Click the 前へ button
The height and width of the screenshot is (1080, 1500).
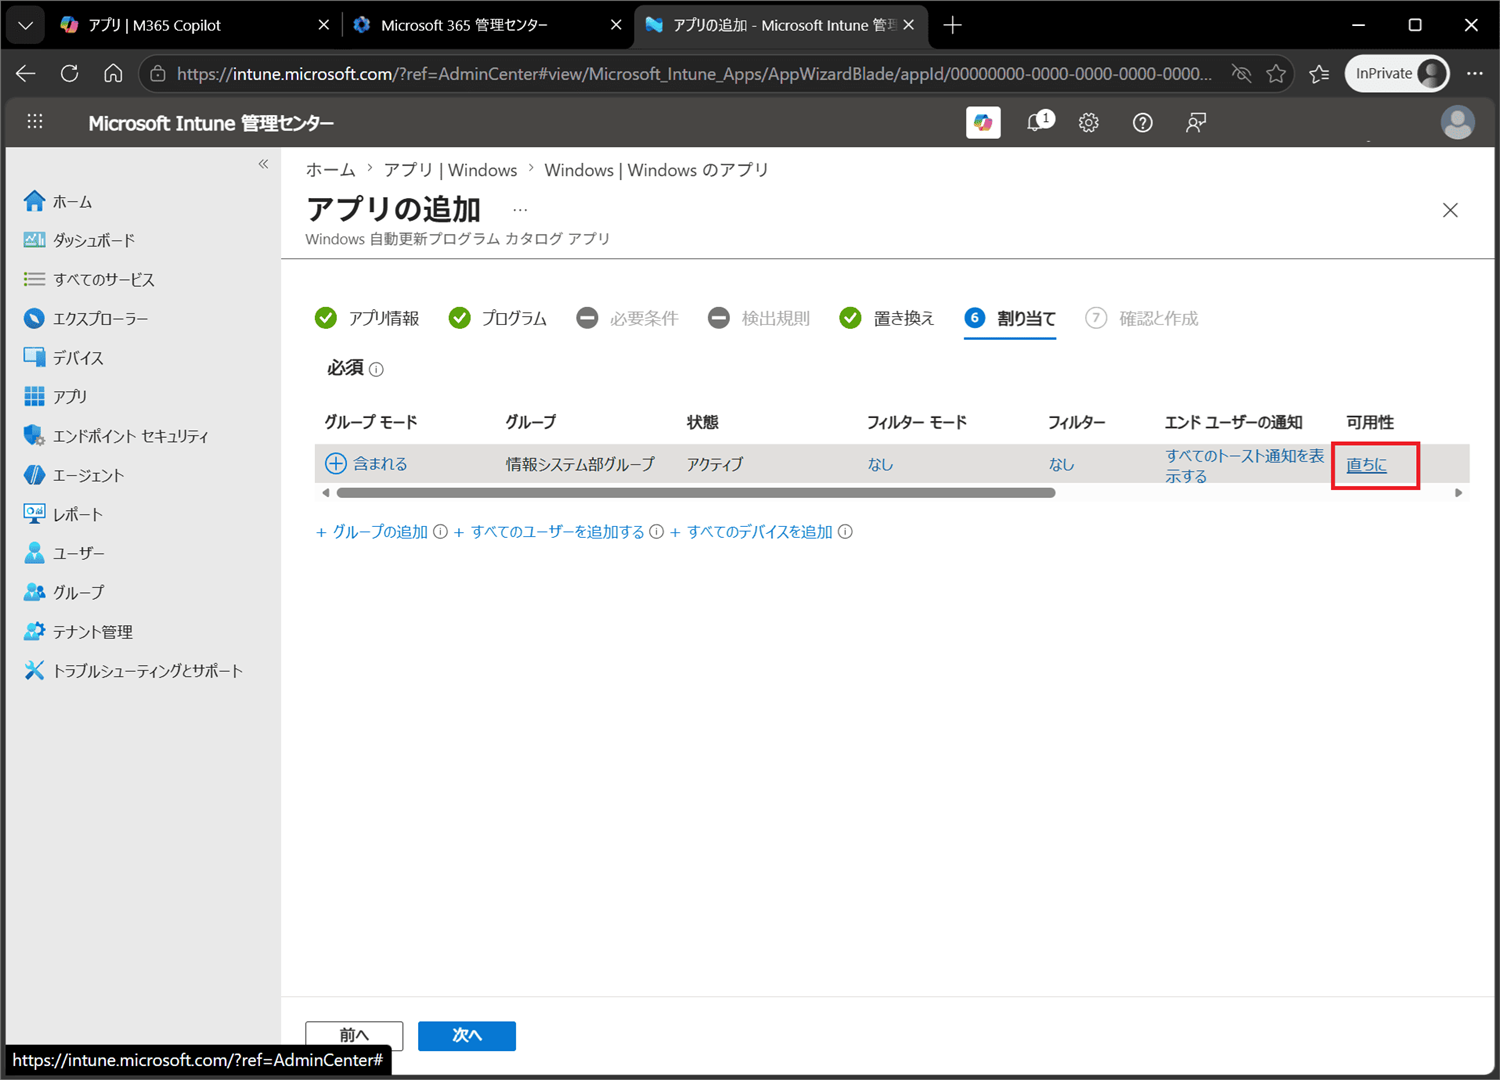354,1035
